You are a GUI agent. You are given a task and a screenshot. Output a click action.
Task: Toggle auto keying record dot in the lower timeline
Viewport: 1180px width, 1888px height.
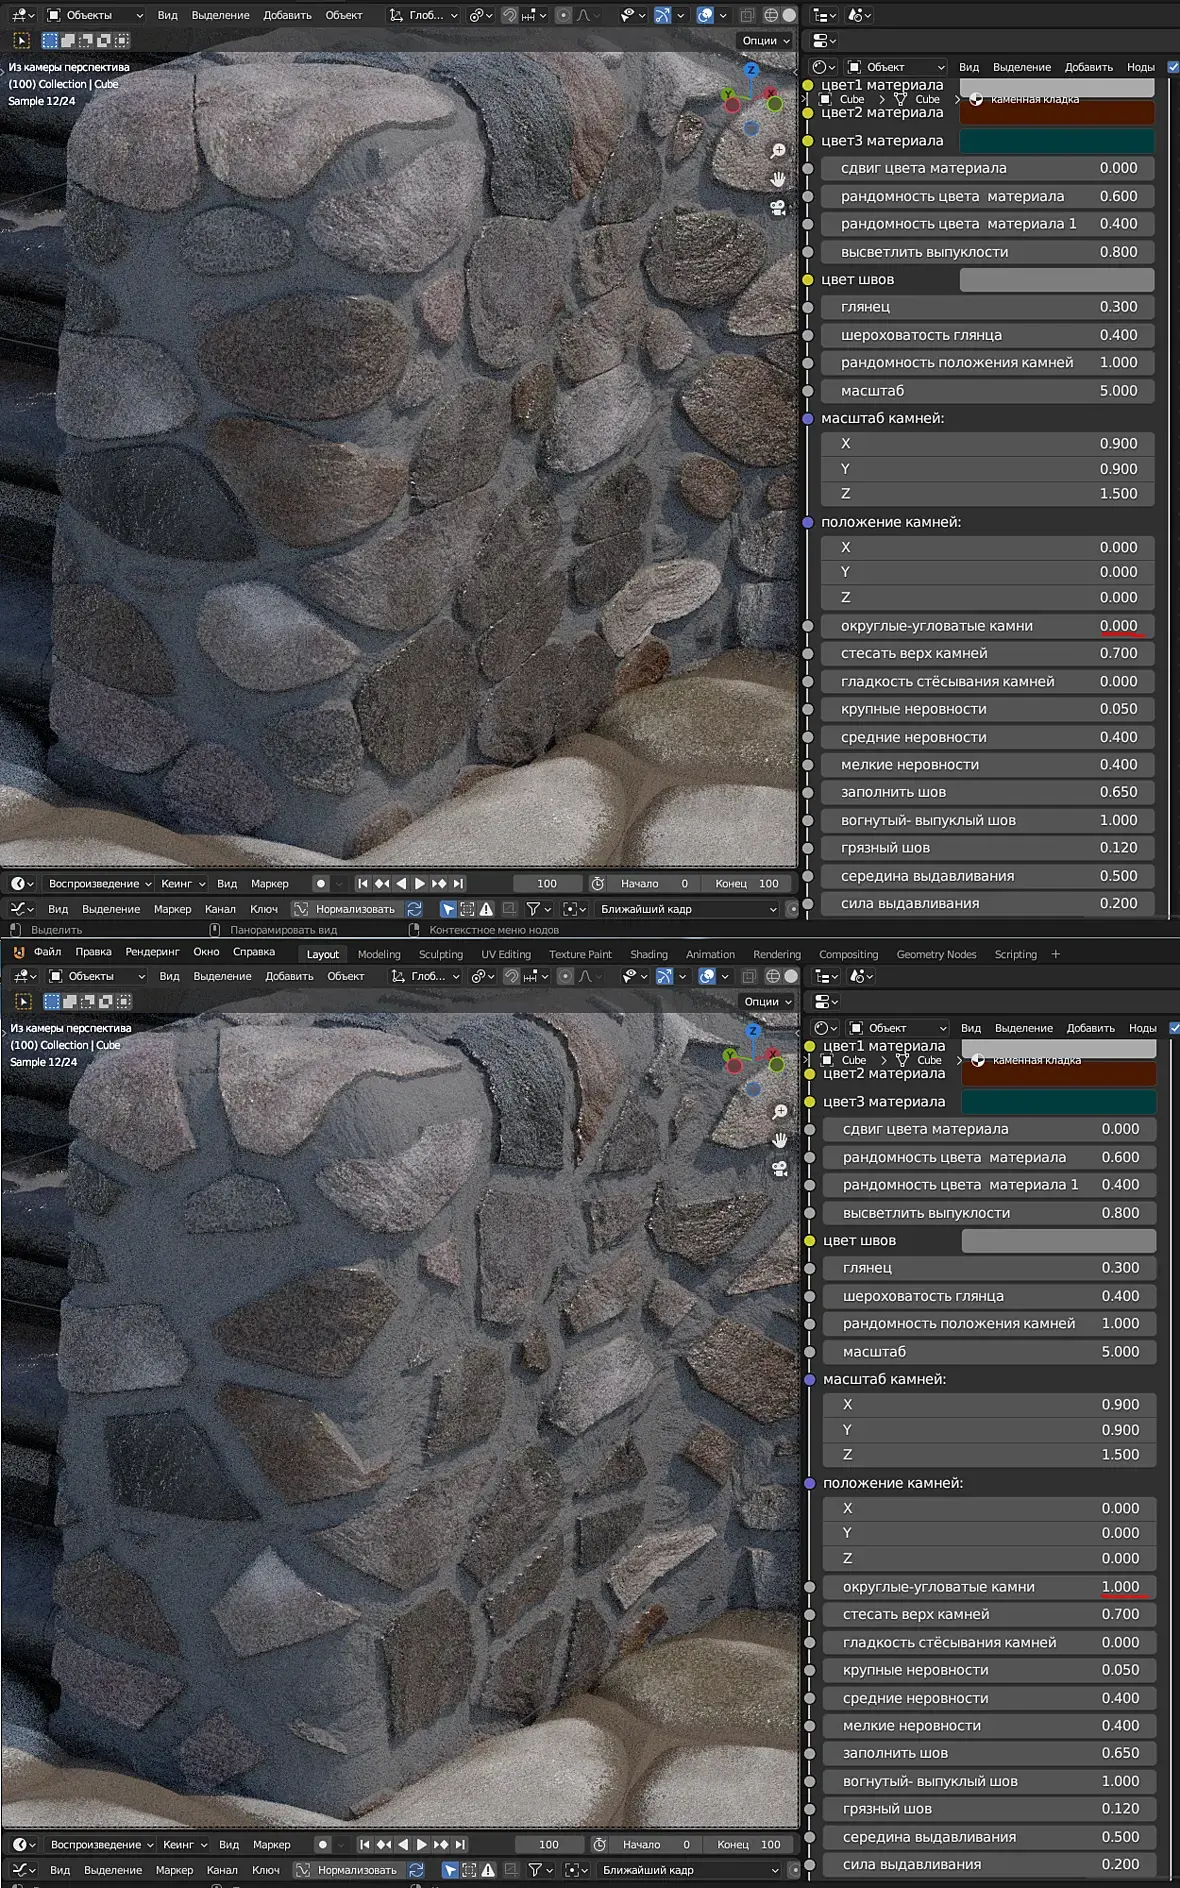click(322, 1845)
